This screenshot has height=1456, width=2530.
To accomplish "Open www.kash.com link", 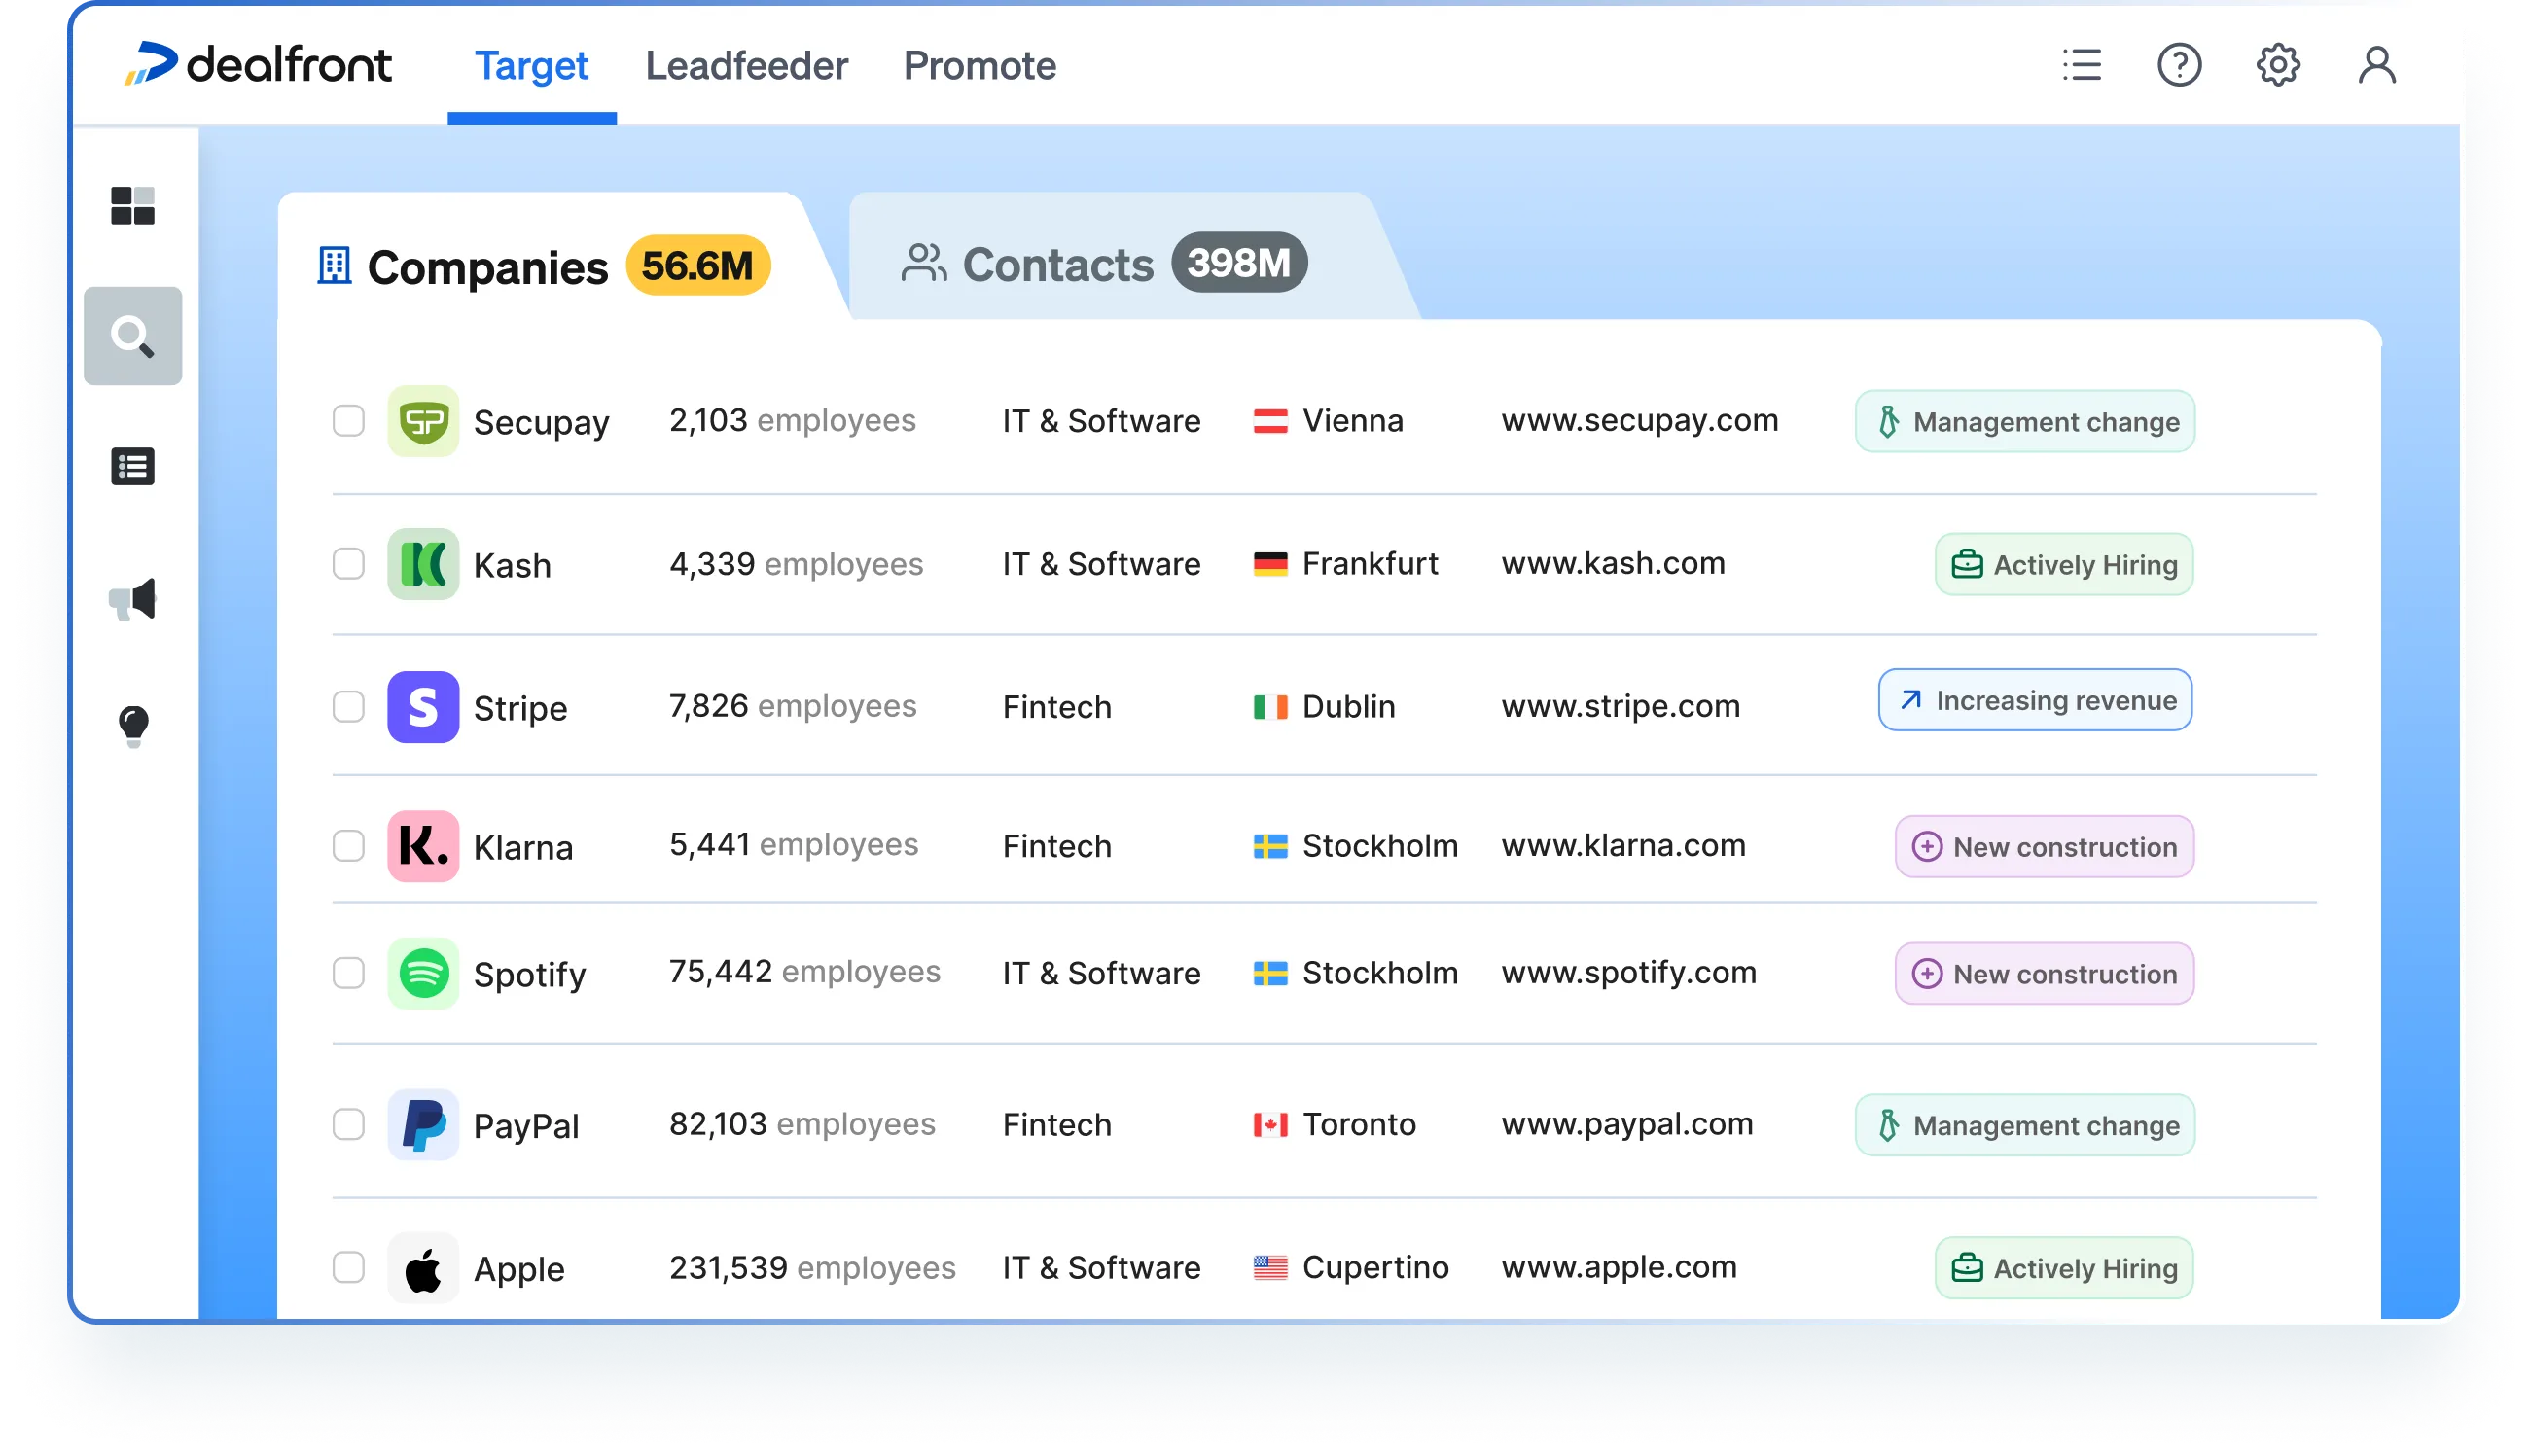I will 1613,564.
